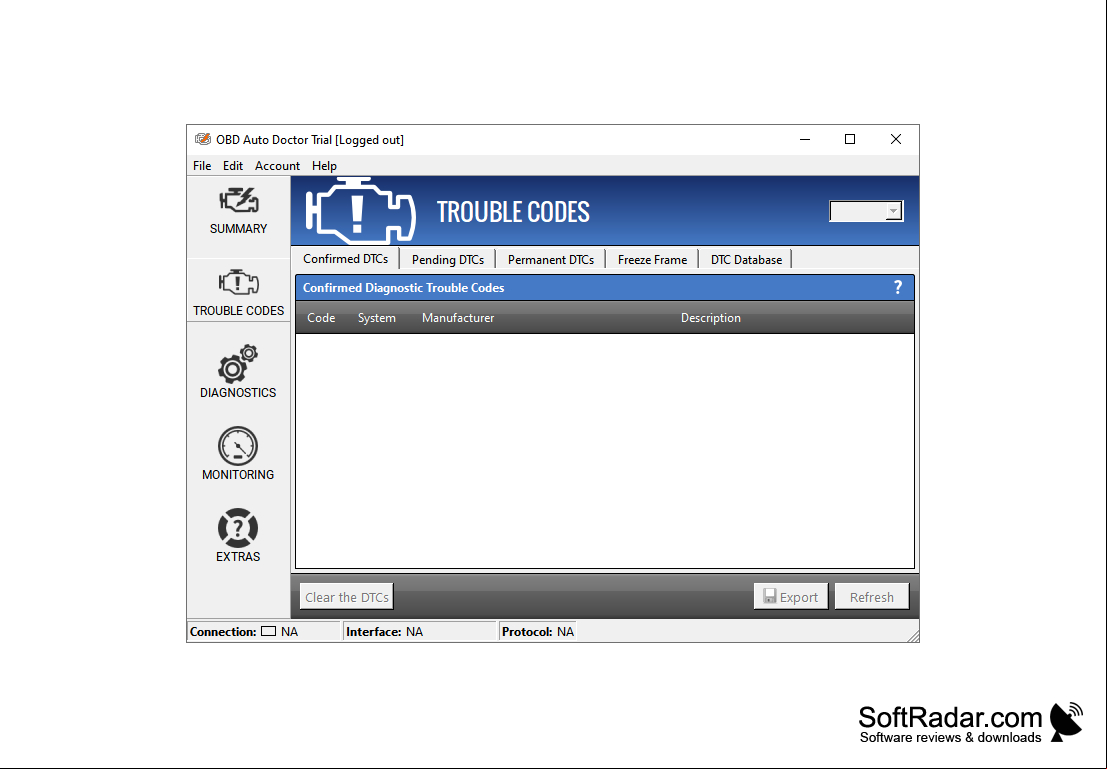
Task: Click the window resize grip corner
Action: coord(912,636)
